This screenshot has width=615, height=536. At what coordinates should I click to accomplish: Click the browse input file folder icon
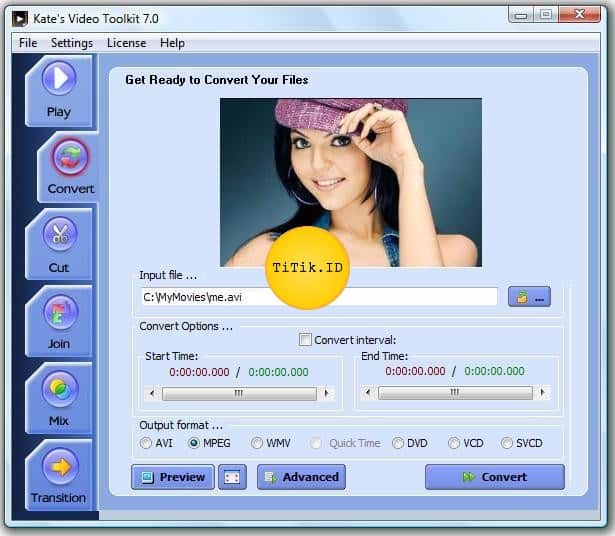[x=529, y=297]
